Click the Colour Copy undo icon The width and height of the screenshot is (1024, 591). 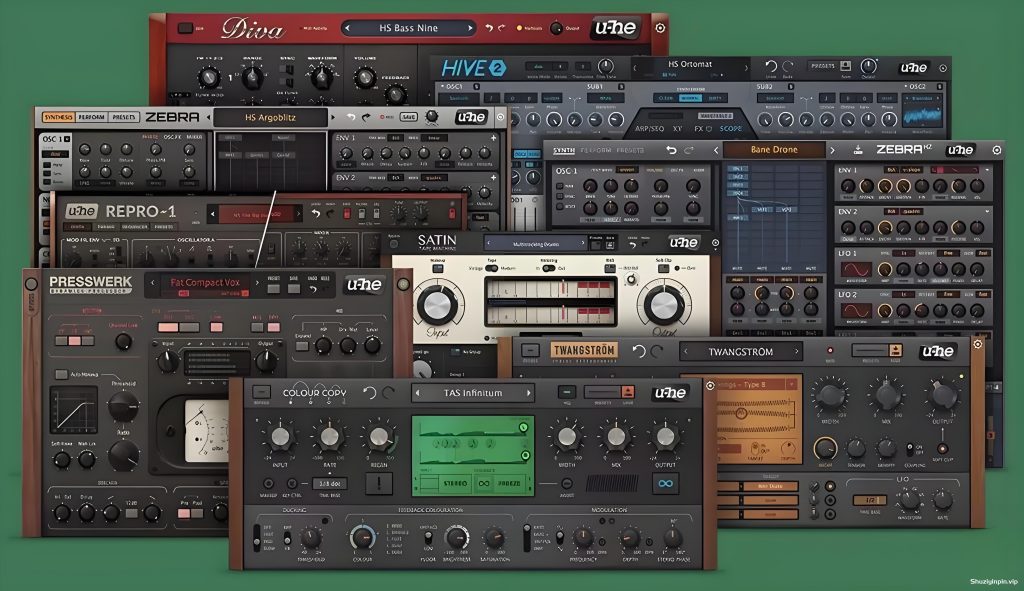coord(370,393)
